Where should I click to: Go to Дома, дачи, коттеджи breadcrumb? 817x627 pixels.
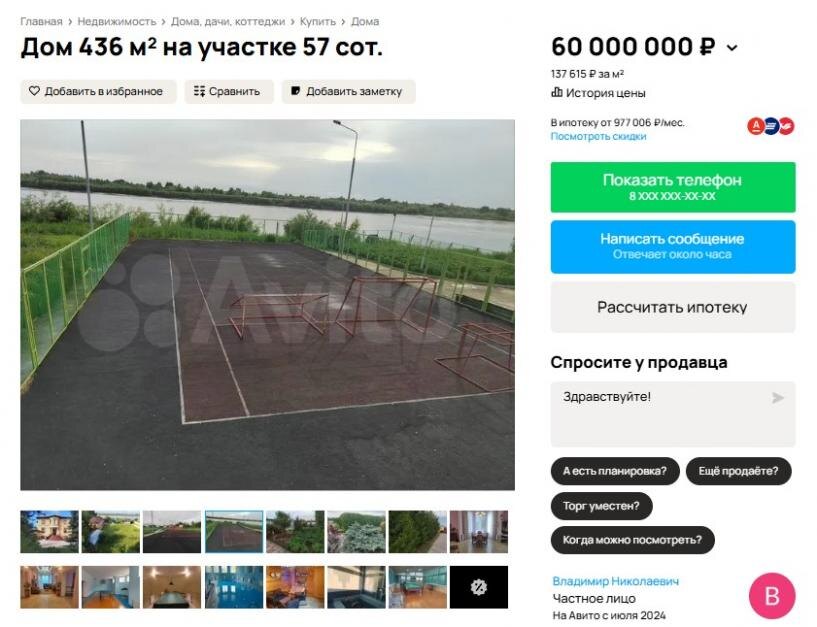[228, 22]
